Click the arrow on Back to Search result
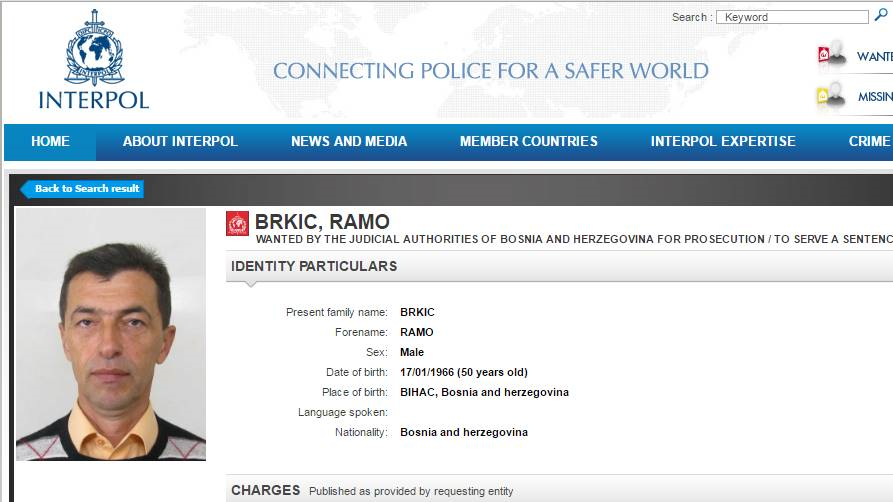Screen dimensions: 893x502 26,189
